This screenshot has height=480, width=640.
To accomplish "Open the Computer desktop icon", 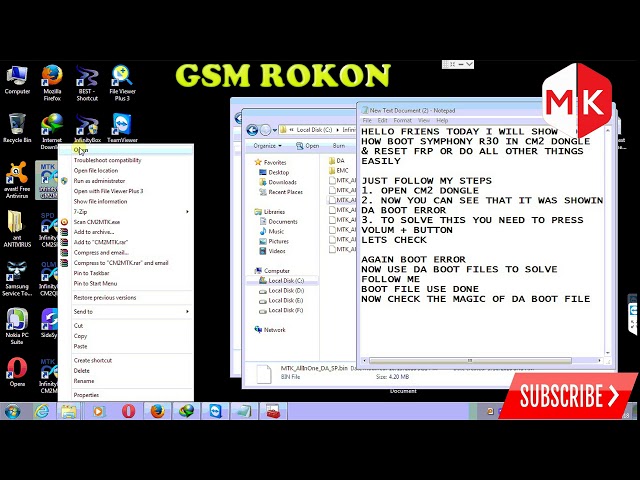I will 17,80.
